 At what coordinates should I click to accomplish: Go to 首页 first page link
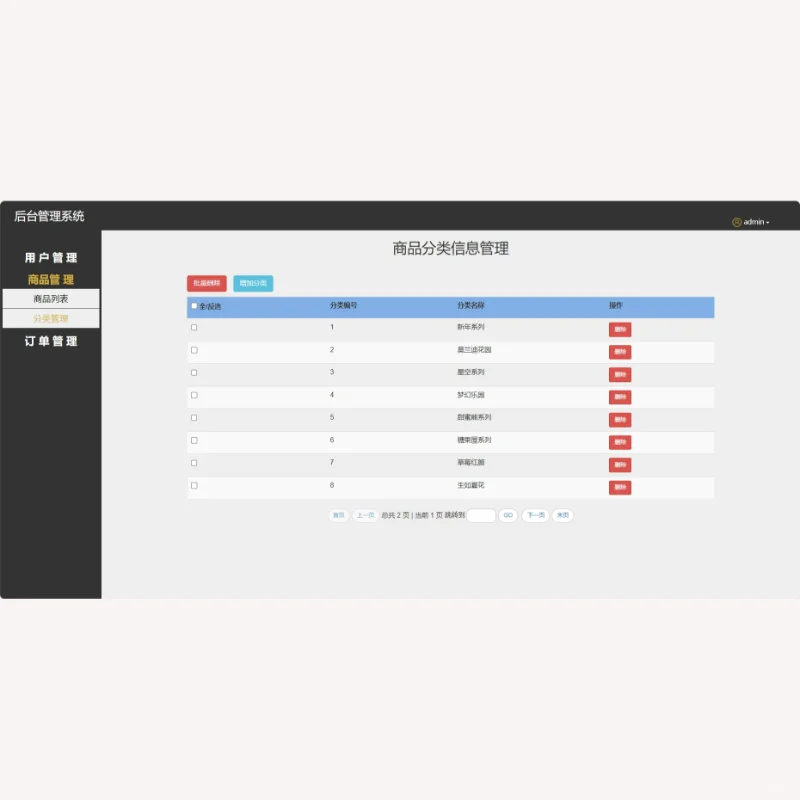[338, 515]
